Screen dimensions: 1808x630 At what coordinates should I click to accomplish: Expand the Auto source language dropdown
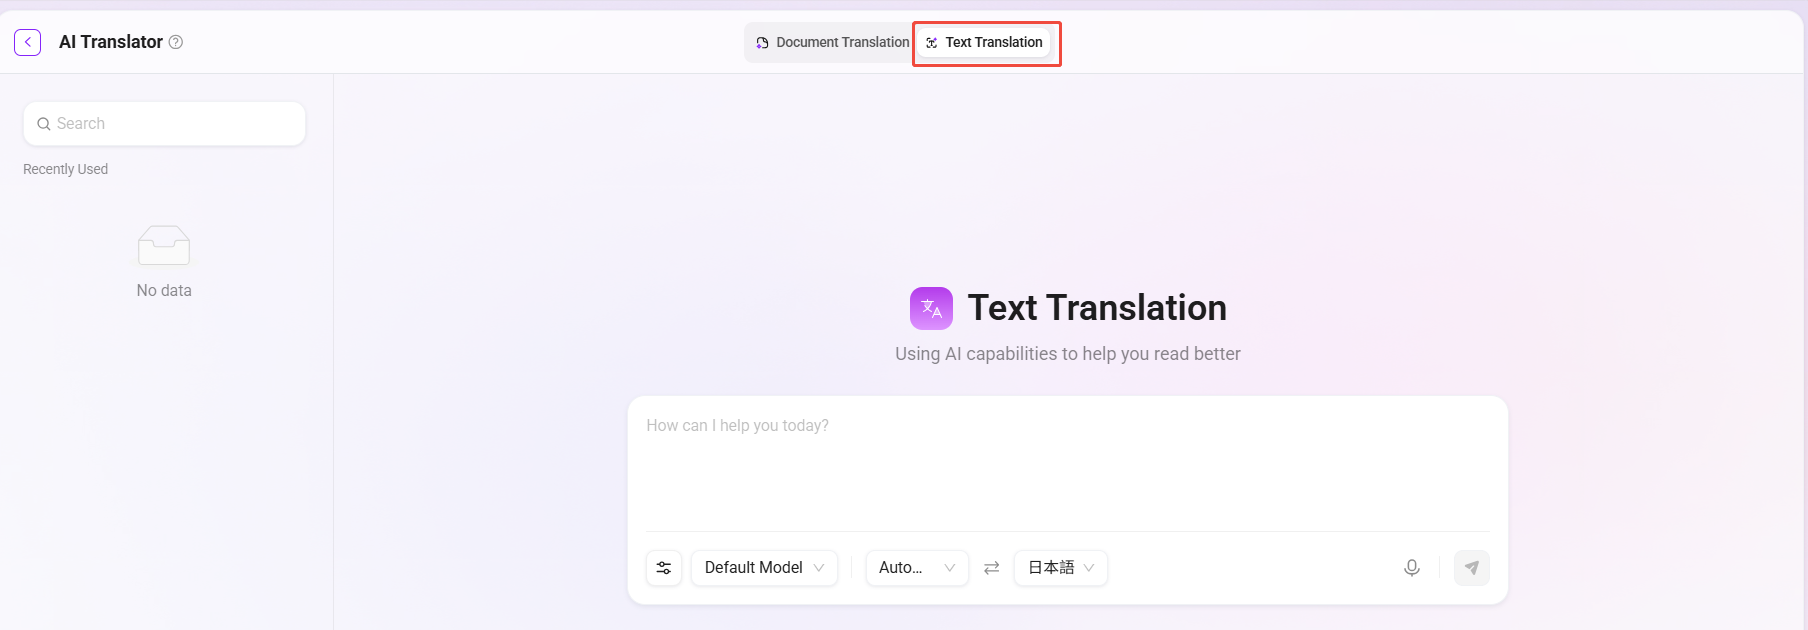coord(917,568)
